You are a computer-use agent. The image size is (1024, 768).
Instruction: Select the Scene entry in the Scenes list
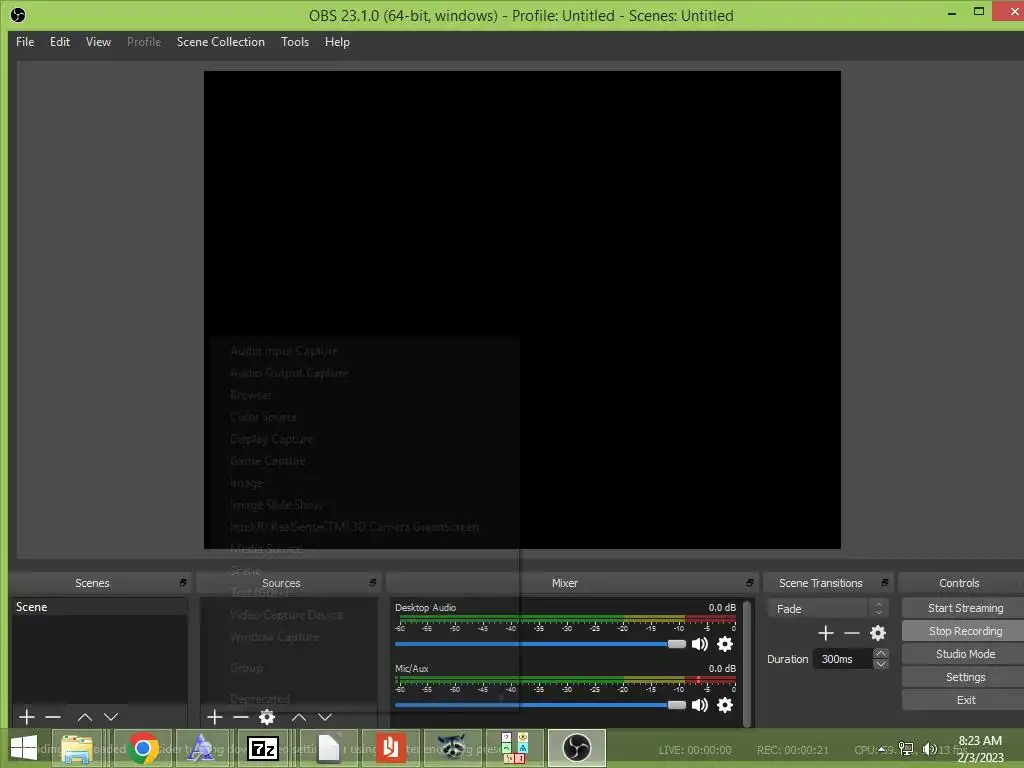[x=99, y=607]
